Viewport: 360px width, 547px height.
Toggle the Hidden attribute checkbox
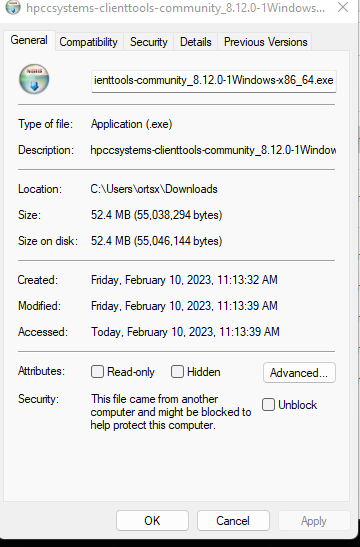coord(177,372)
